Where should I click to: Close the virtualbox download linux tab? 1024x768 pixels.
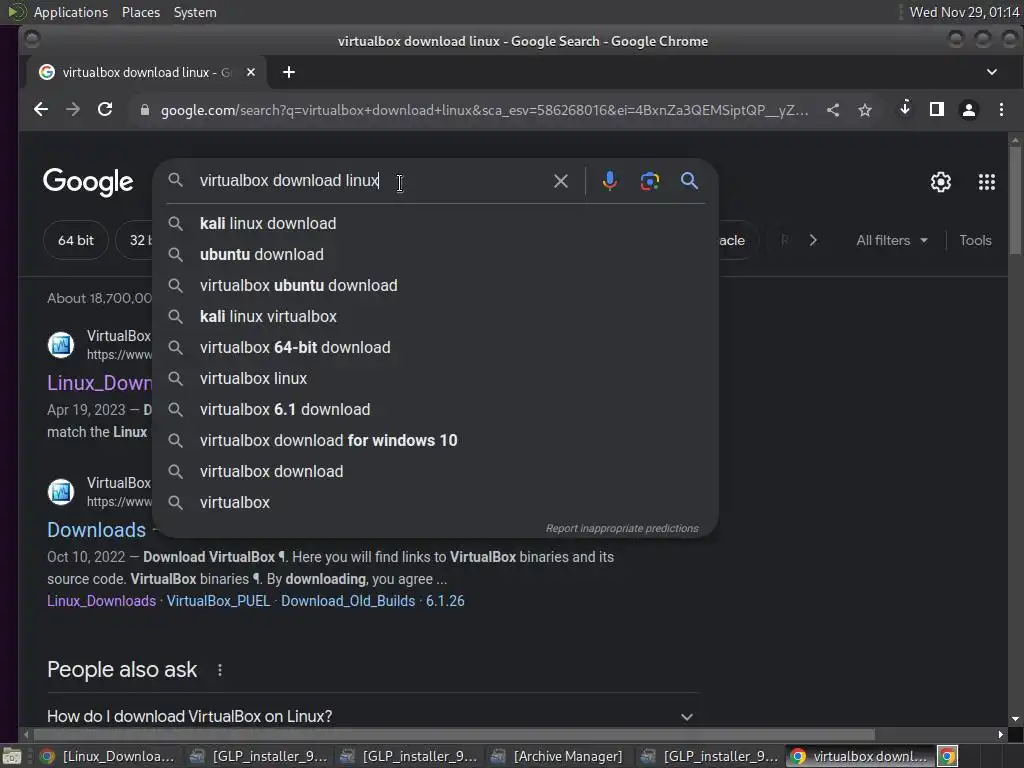pos(251,72)
